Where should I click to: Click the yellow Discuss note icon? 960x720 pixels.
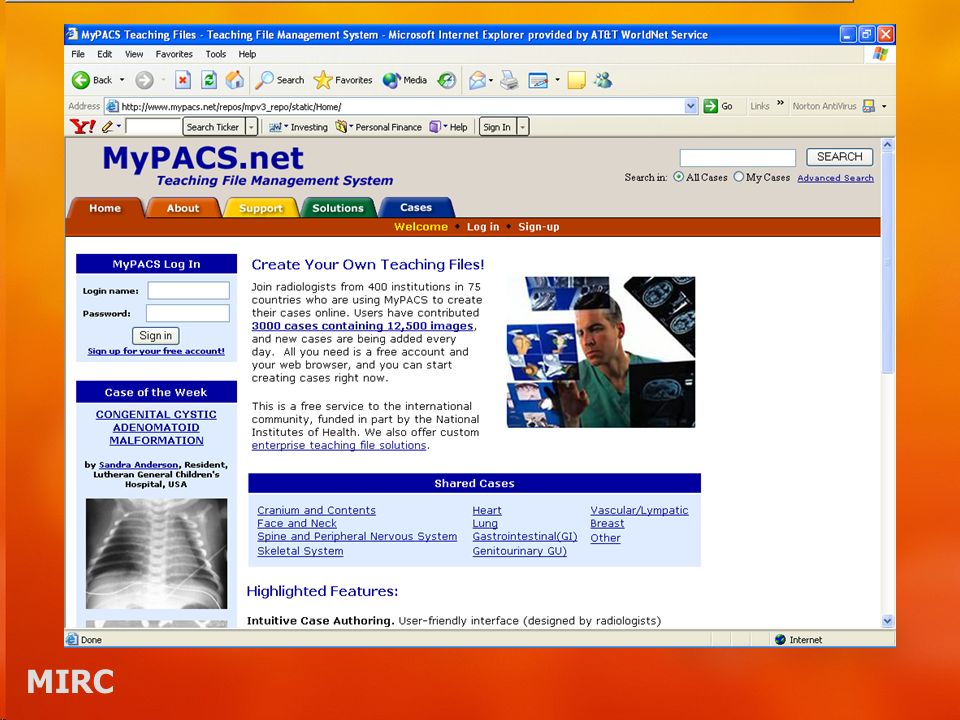pos(576,80)
